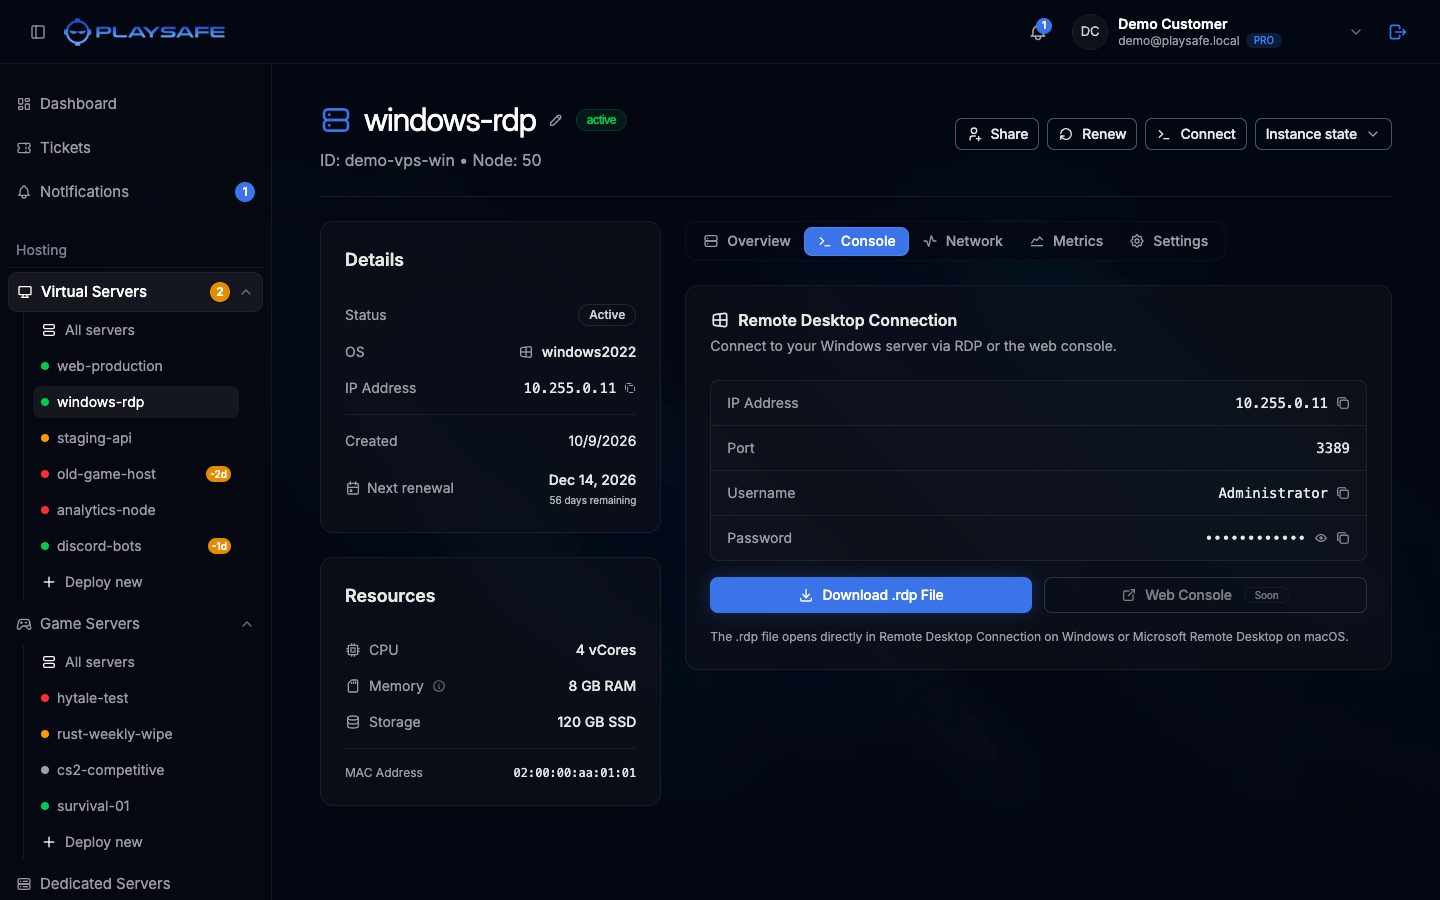Click the Web Console button
The height and width of the screenshot is (900, 1440).
1205,595
